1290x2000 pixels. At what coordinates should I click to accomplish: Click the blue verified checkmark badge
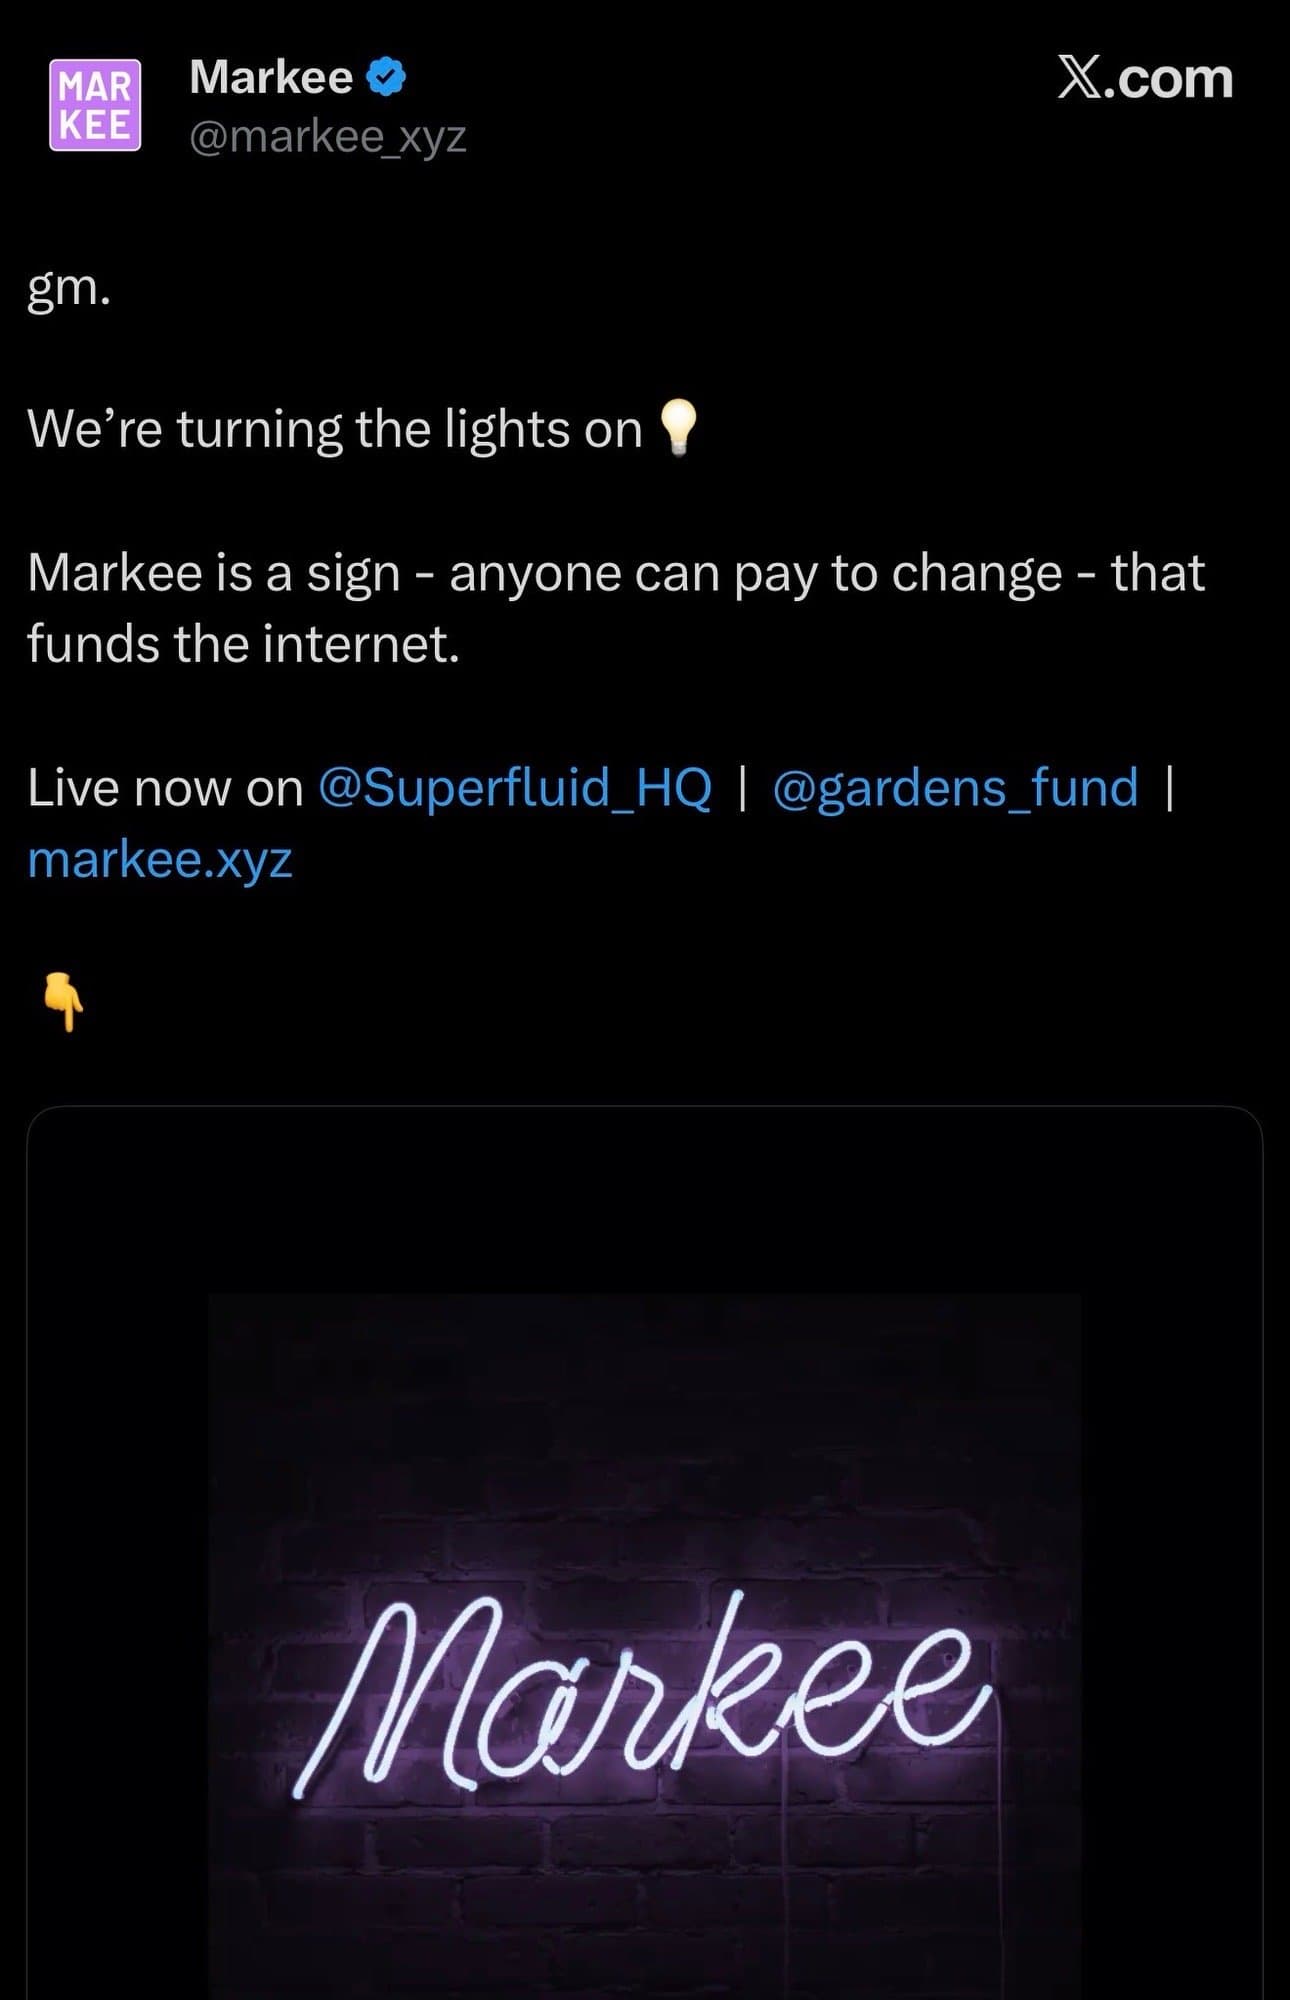click(386, 77)
